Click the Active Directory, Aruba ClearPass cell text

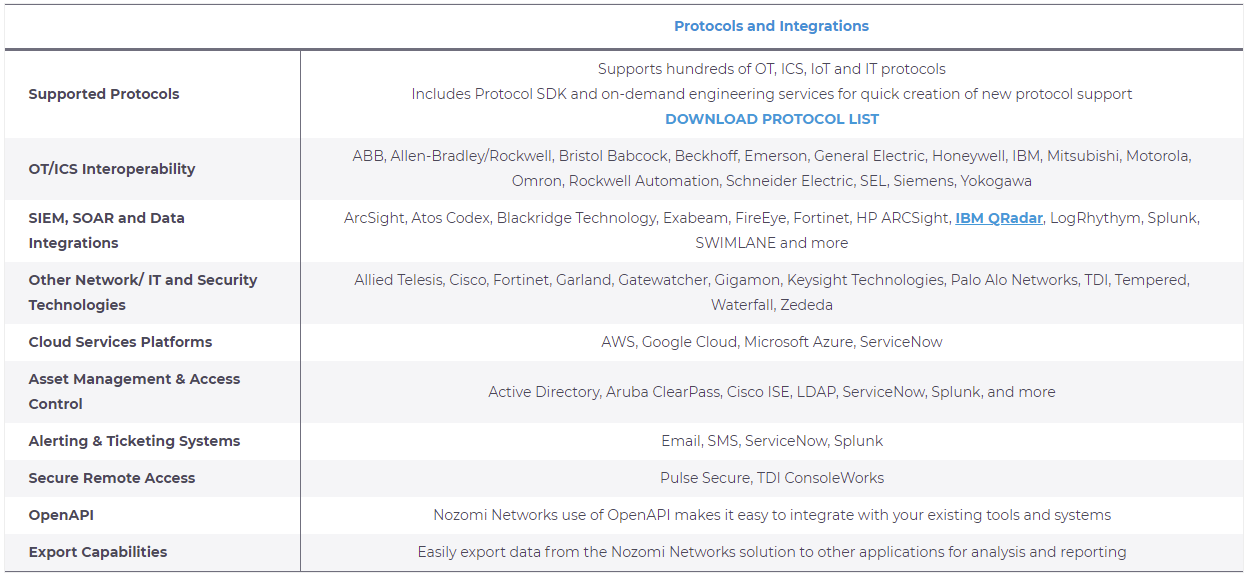pyautogui.click(x=772, y=392)
